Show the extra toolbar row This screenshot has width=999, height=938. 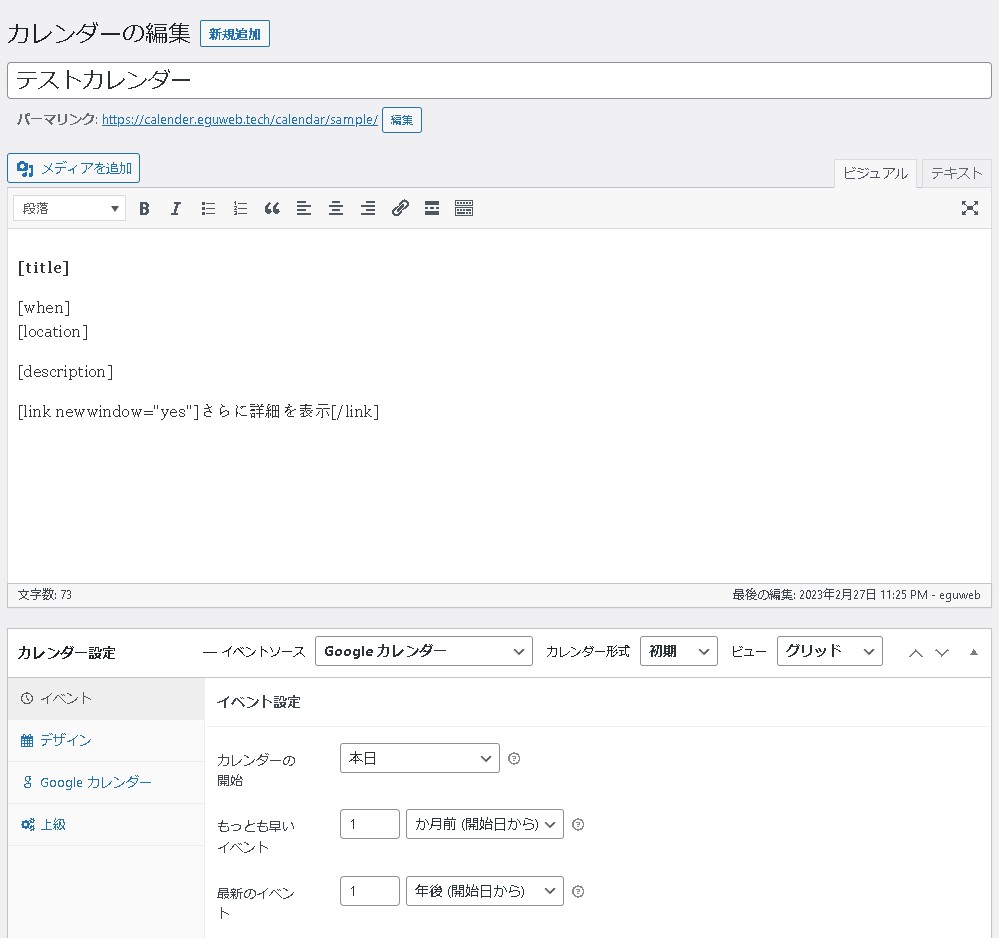click(x=464, y=208)
